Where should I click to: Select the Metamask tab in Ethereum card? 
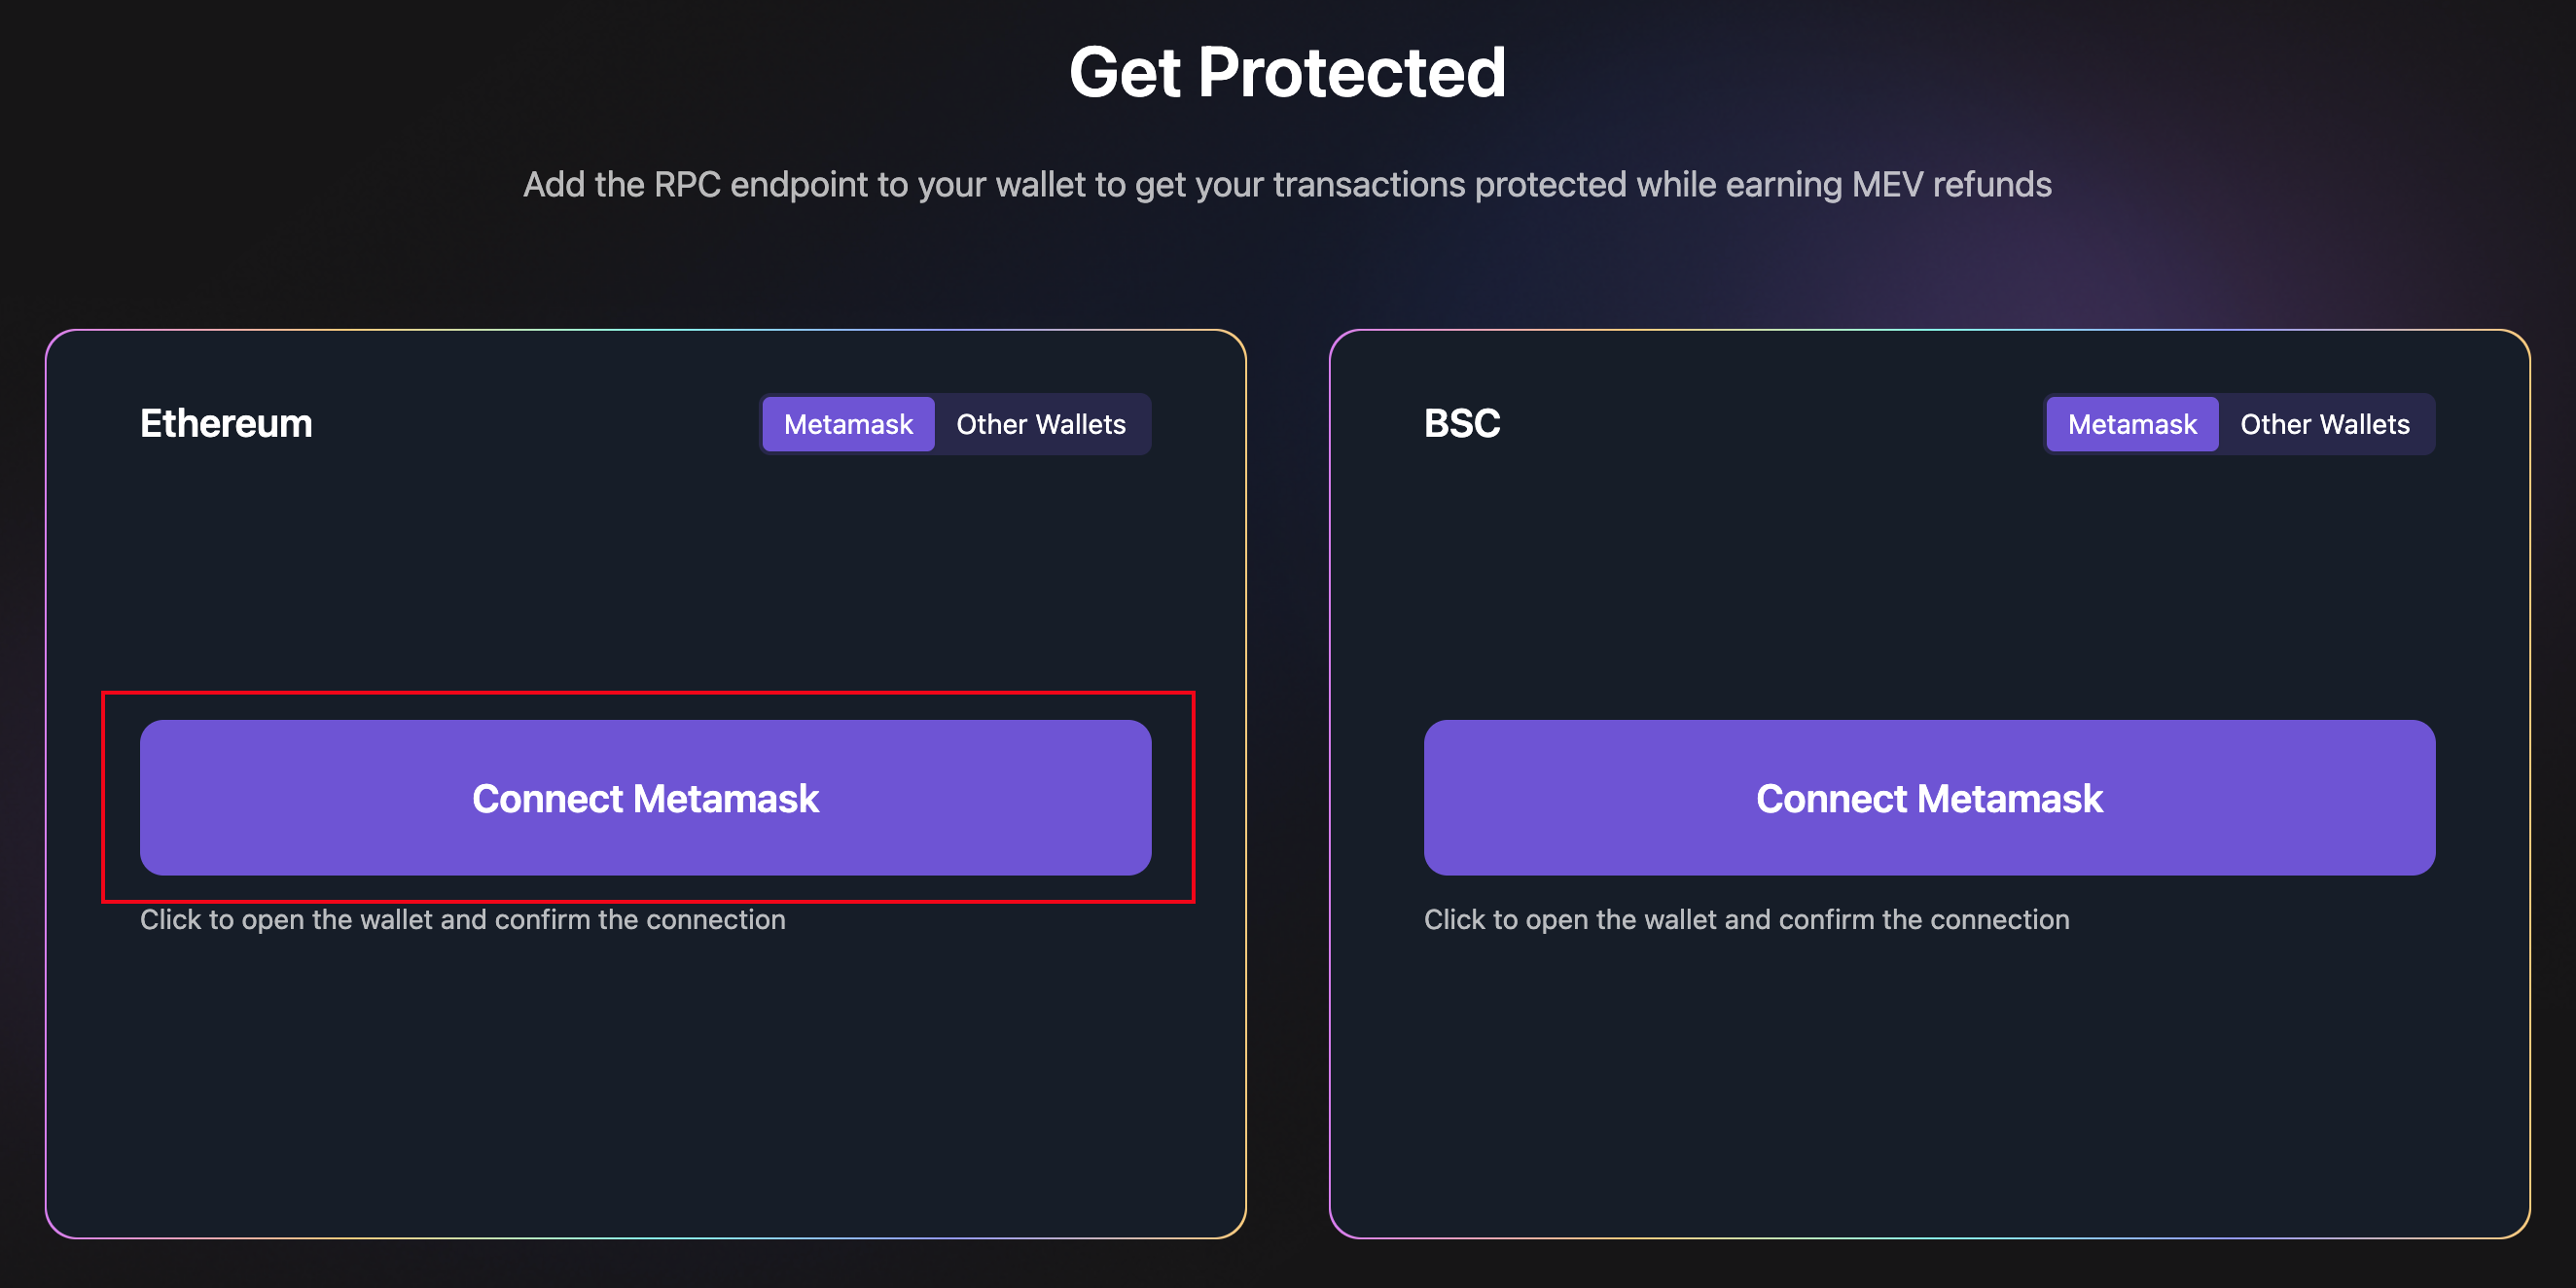click(x=848, y=424)
